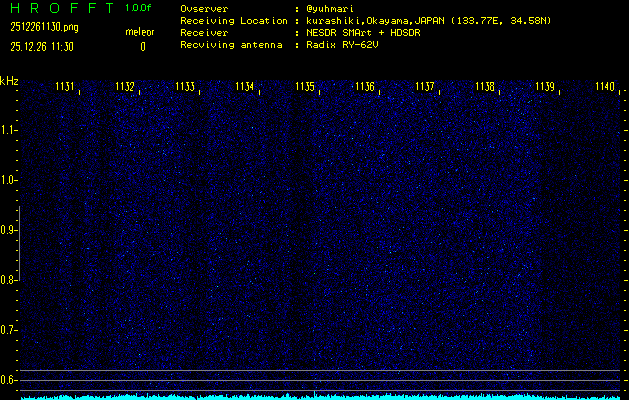Click the 1.0 kHz axis label

[9, 180]
